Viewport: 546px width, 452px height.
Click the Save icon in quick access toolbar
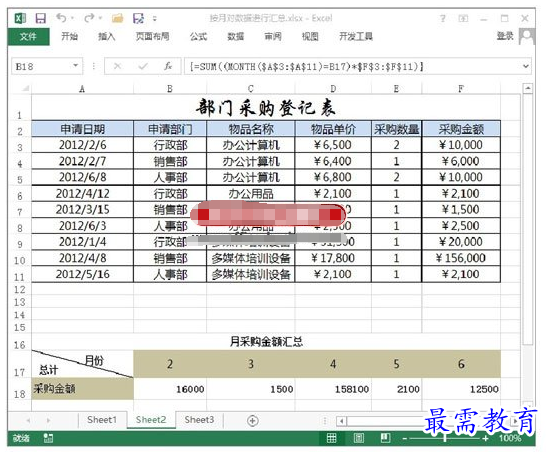[41, 18]
